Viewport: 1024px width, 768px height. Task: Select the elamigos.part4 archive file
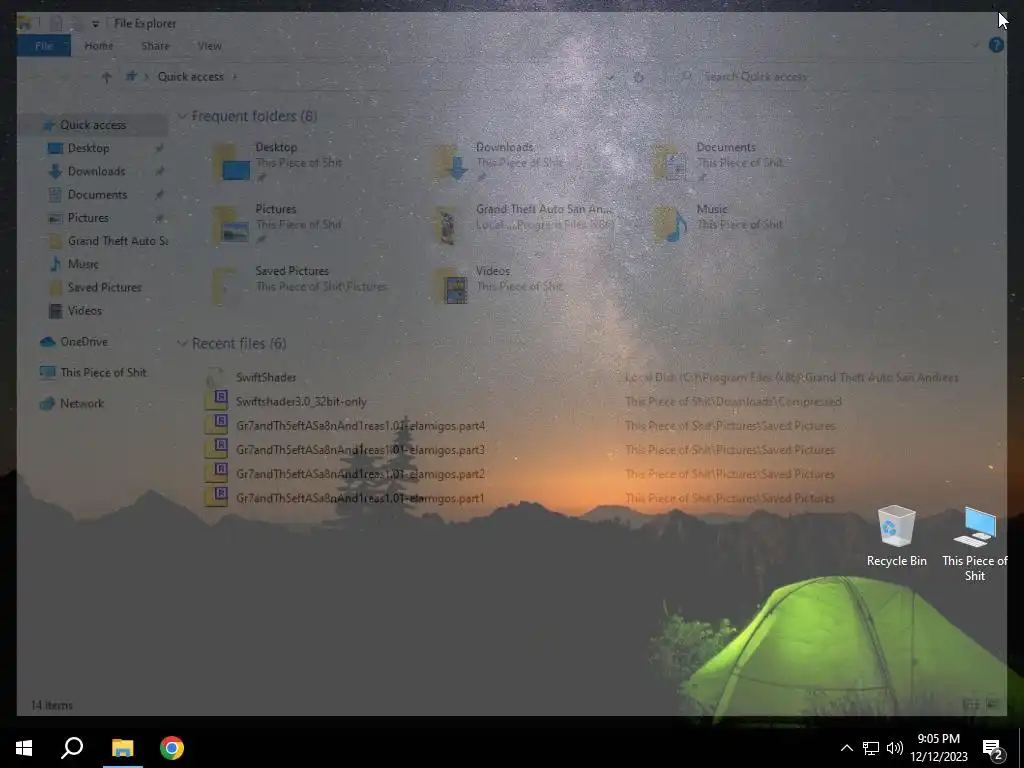(360, 426)
